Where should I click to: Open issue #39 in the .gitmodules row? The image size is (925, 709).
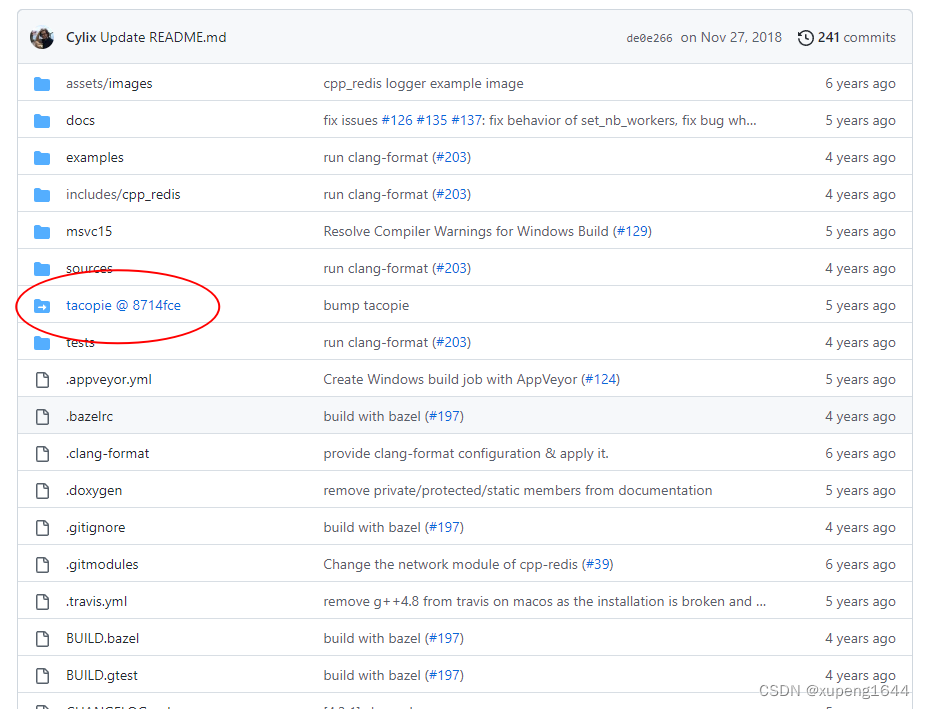[597, 564]
